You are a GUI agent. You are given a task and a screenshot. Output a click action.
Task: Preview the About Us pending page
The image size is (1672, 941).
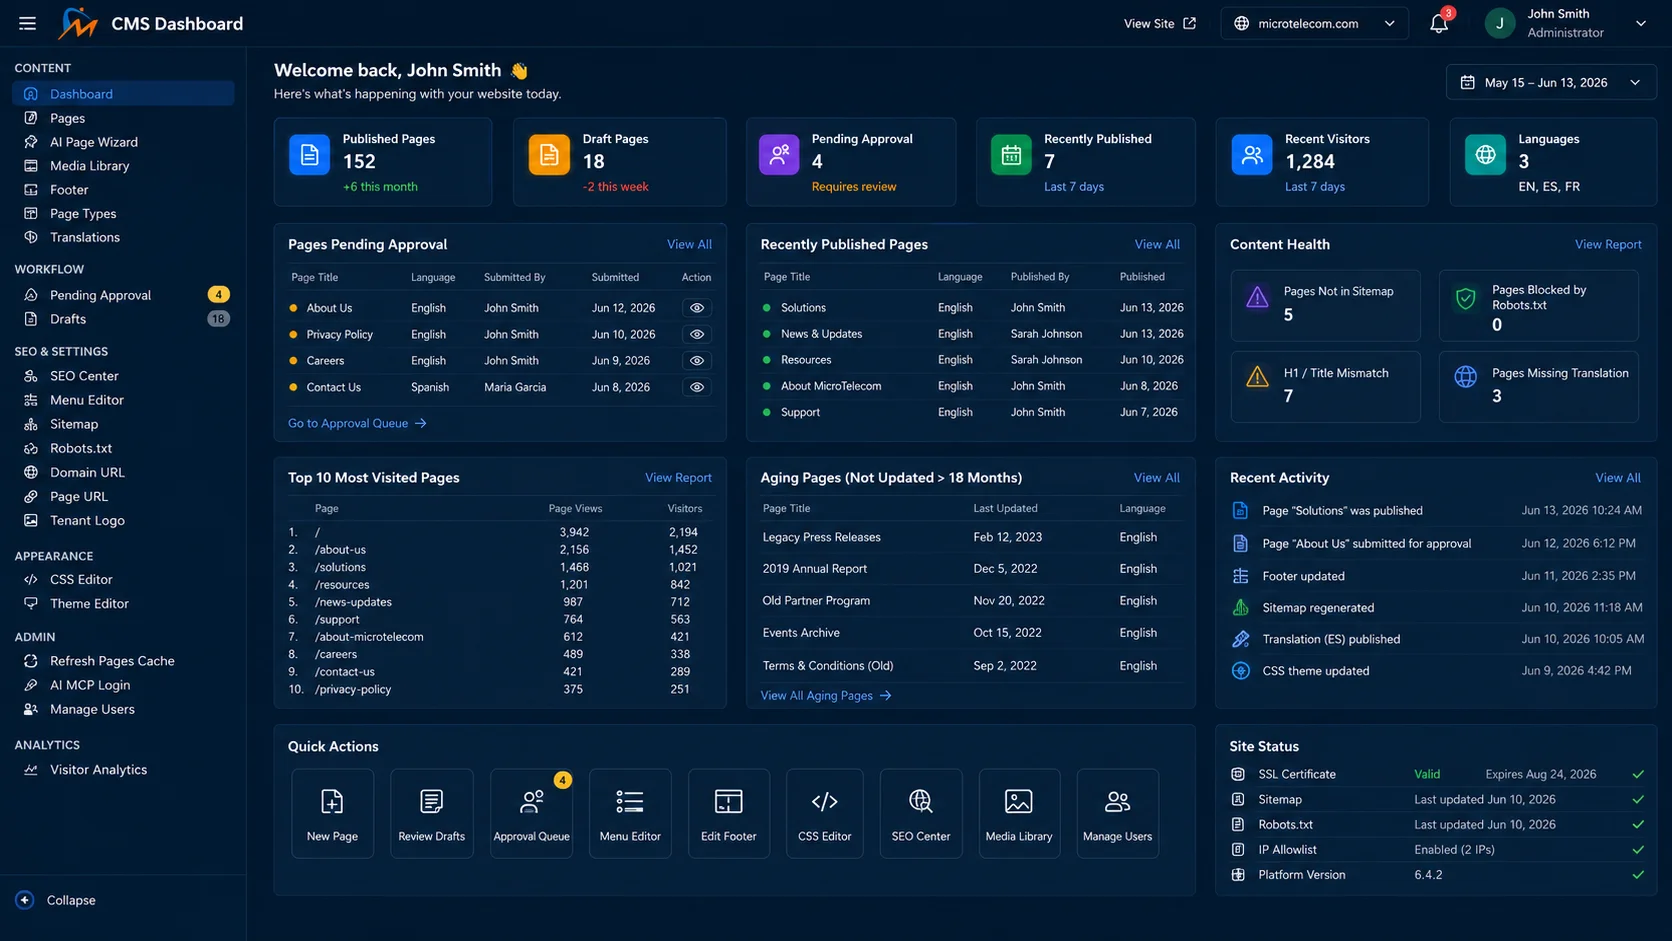point(697,308)
